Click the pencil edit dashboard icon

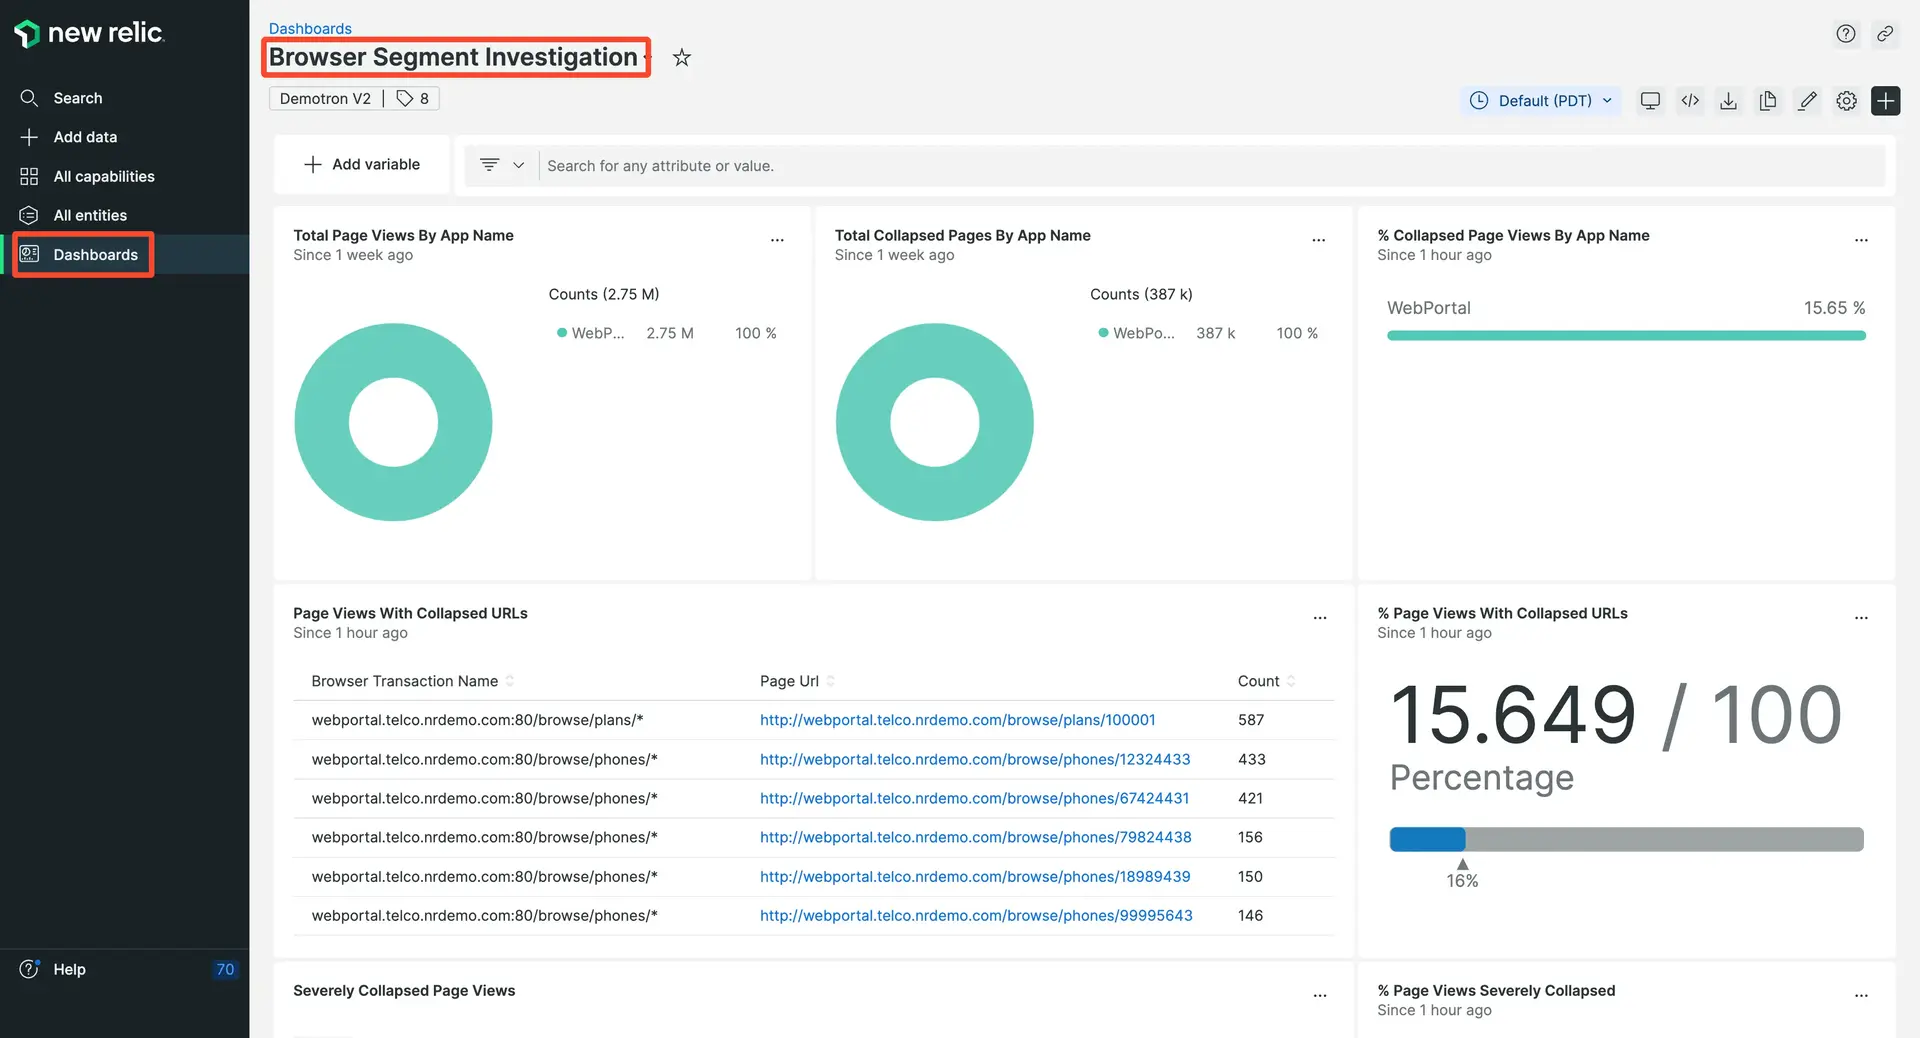point(1807,101)
